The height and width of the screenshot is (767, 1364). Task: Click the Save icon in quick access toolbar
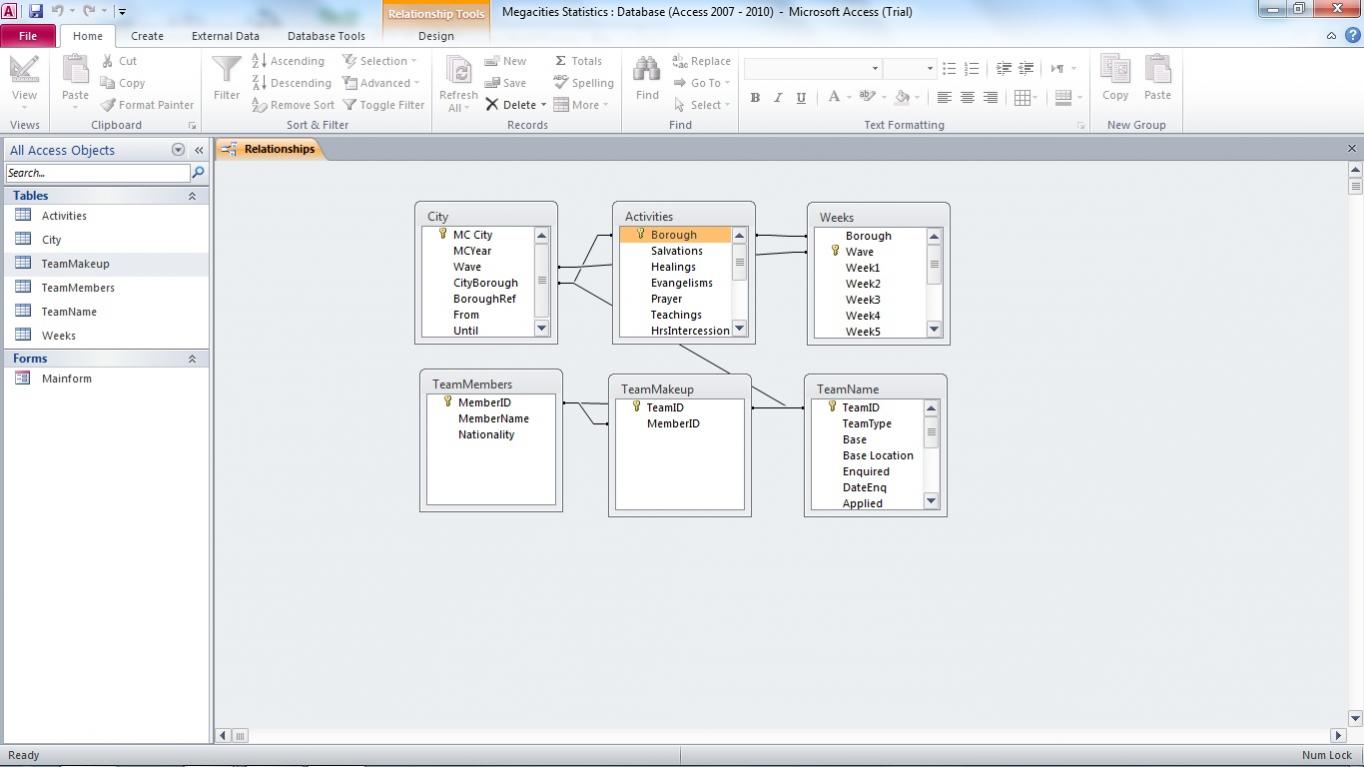tap(36, 12)
